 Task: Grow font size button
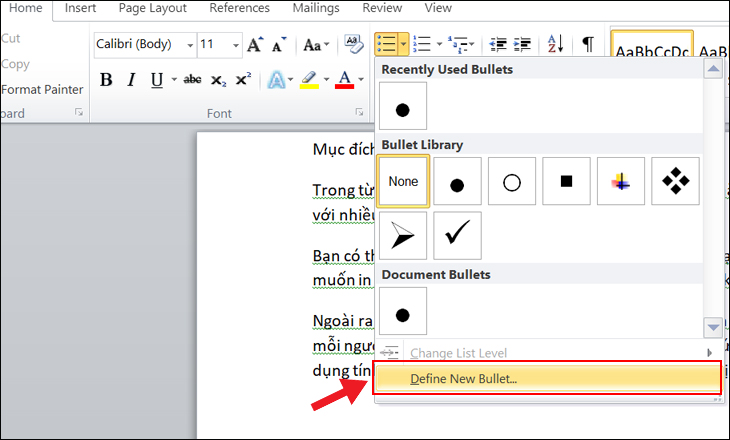click(255, 45)
